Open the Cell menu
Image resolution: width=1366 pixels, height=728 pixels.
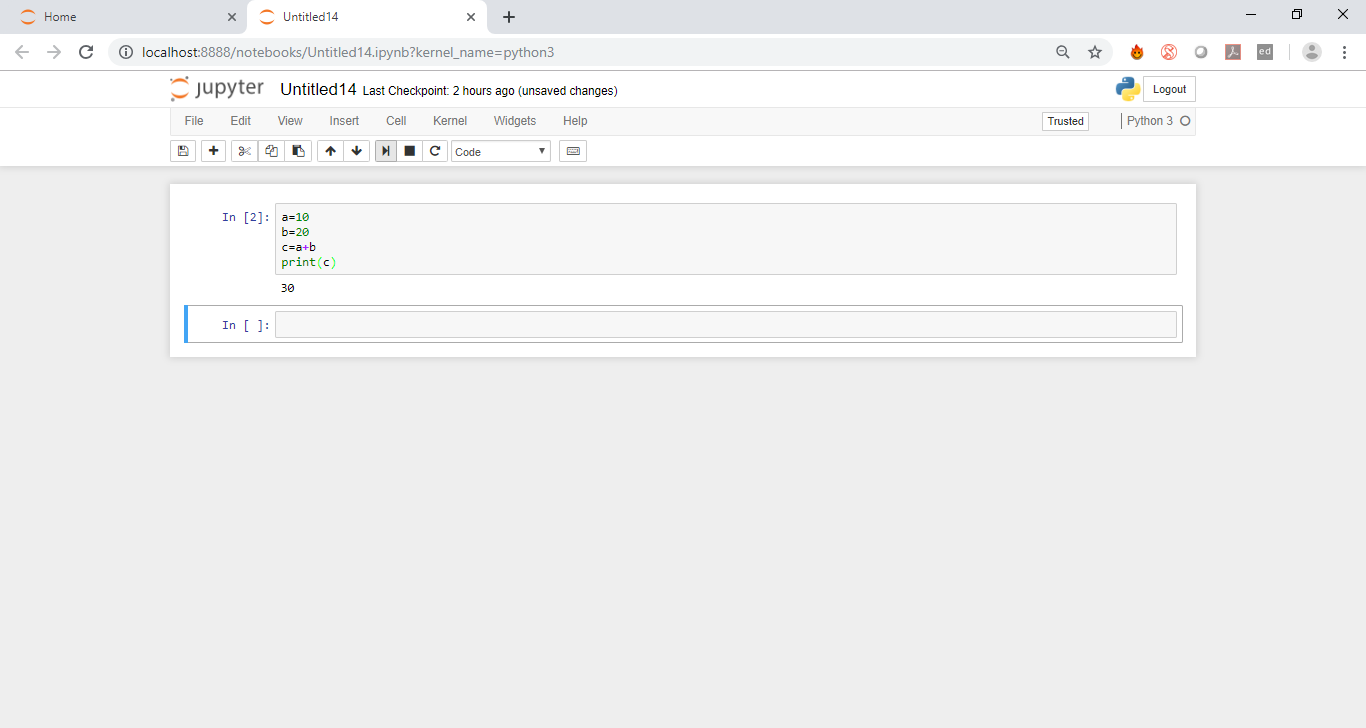click(396, 121)
